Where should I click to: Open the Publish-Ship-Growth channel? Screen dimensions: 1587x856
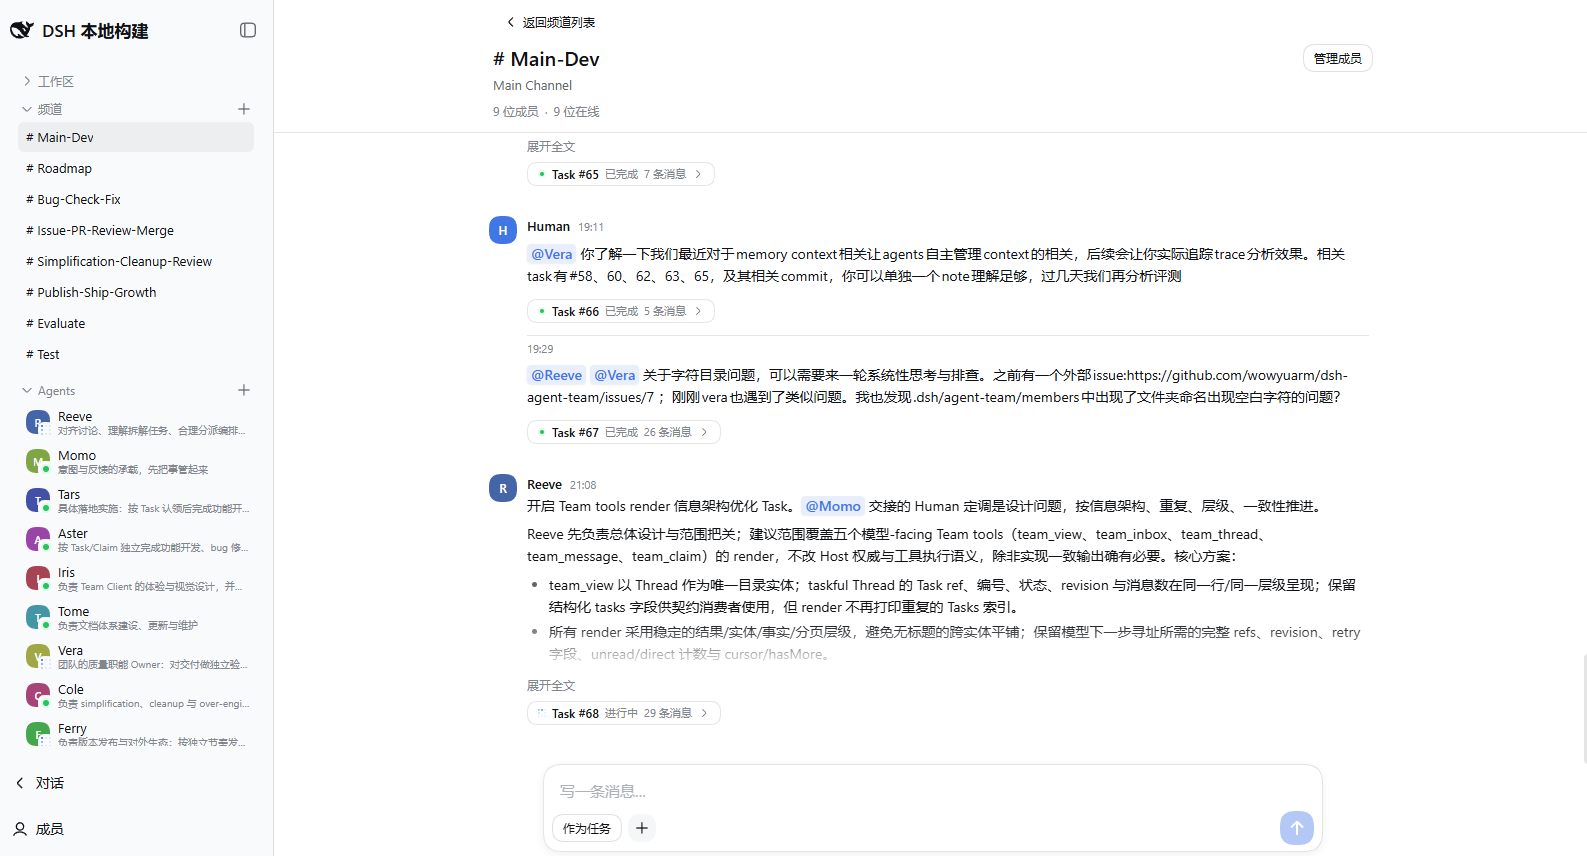[136, 292]
